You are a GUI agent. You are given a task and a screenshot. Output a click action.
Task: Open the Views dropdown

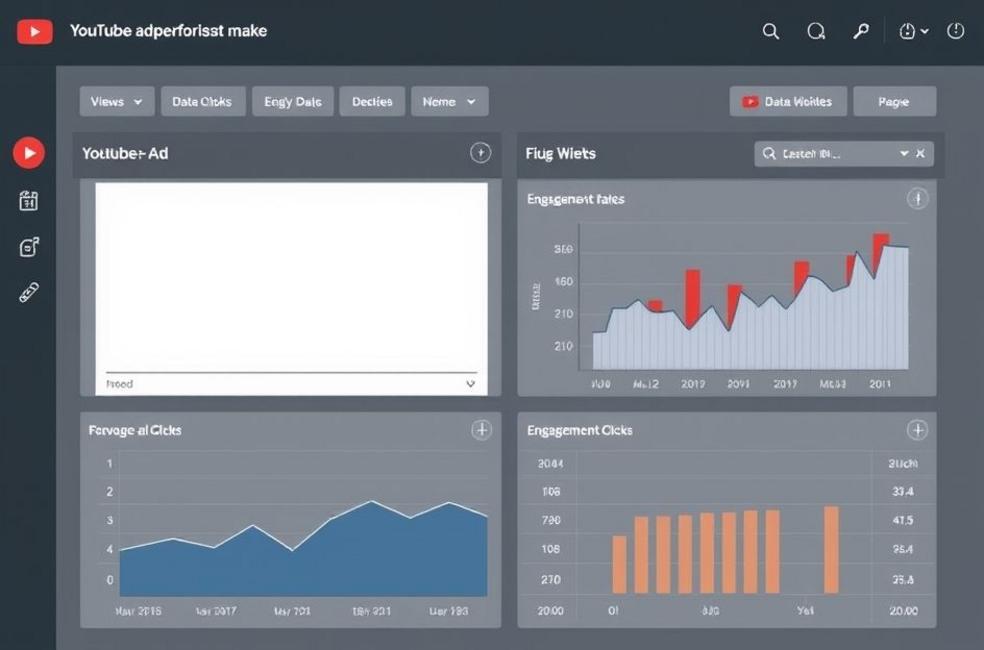pyautogui.click(x=116, y=101)
